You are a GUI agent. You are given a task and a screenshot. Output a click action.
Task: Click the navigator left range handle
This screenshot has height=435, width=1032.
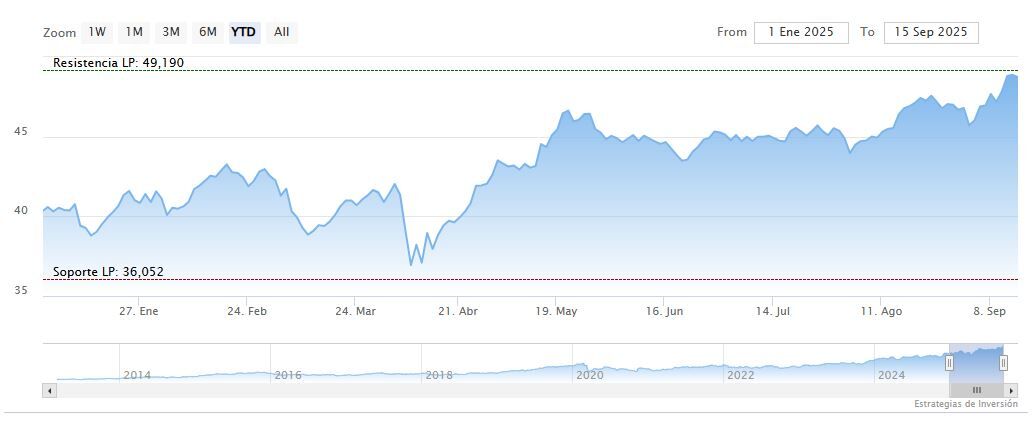(x=950, y=362)
